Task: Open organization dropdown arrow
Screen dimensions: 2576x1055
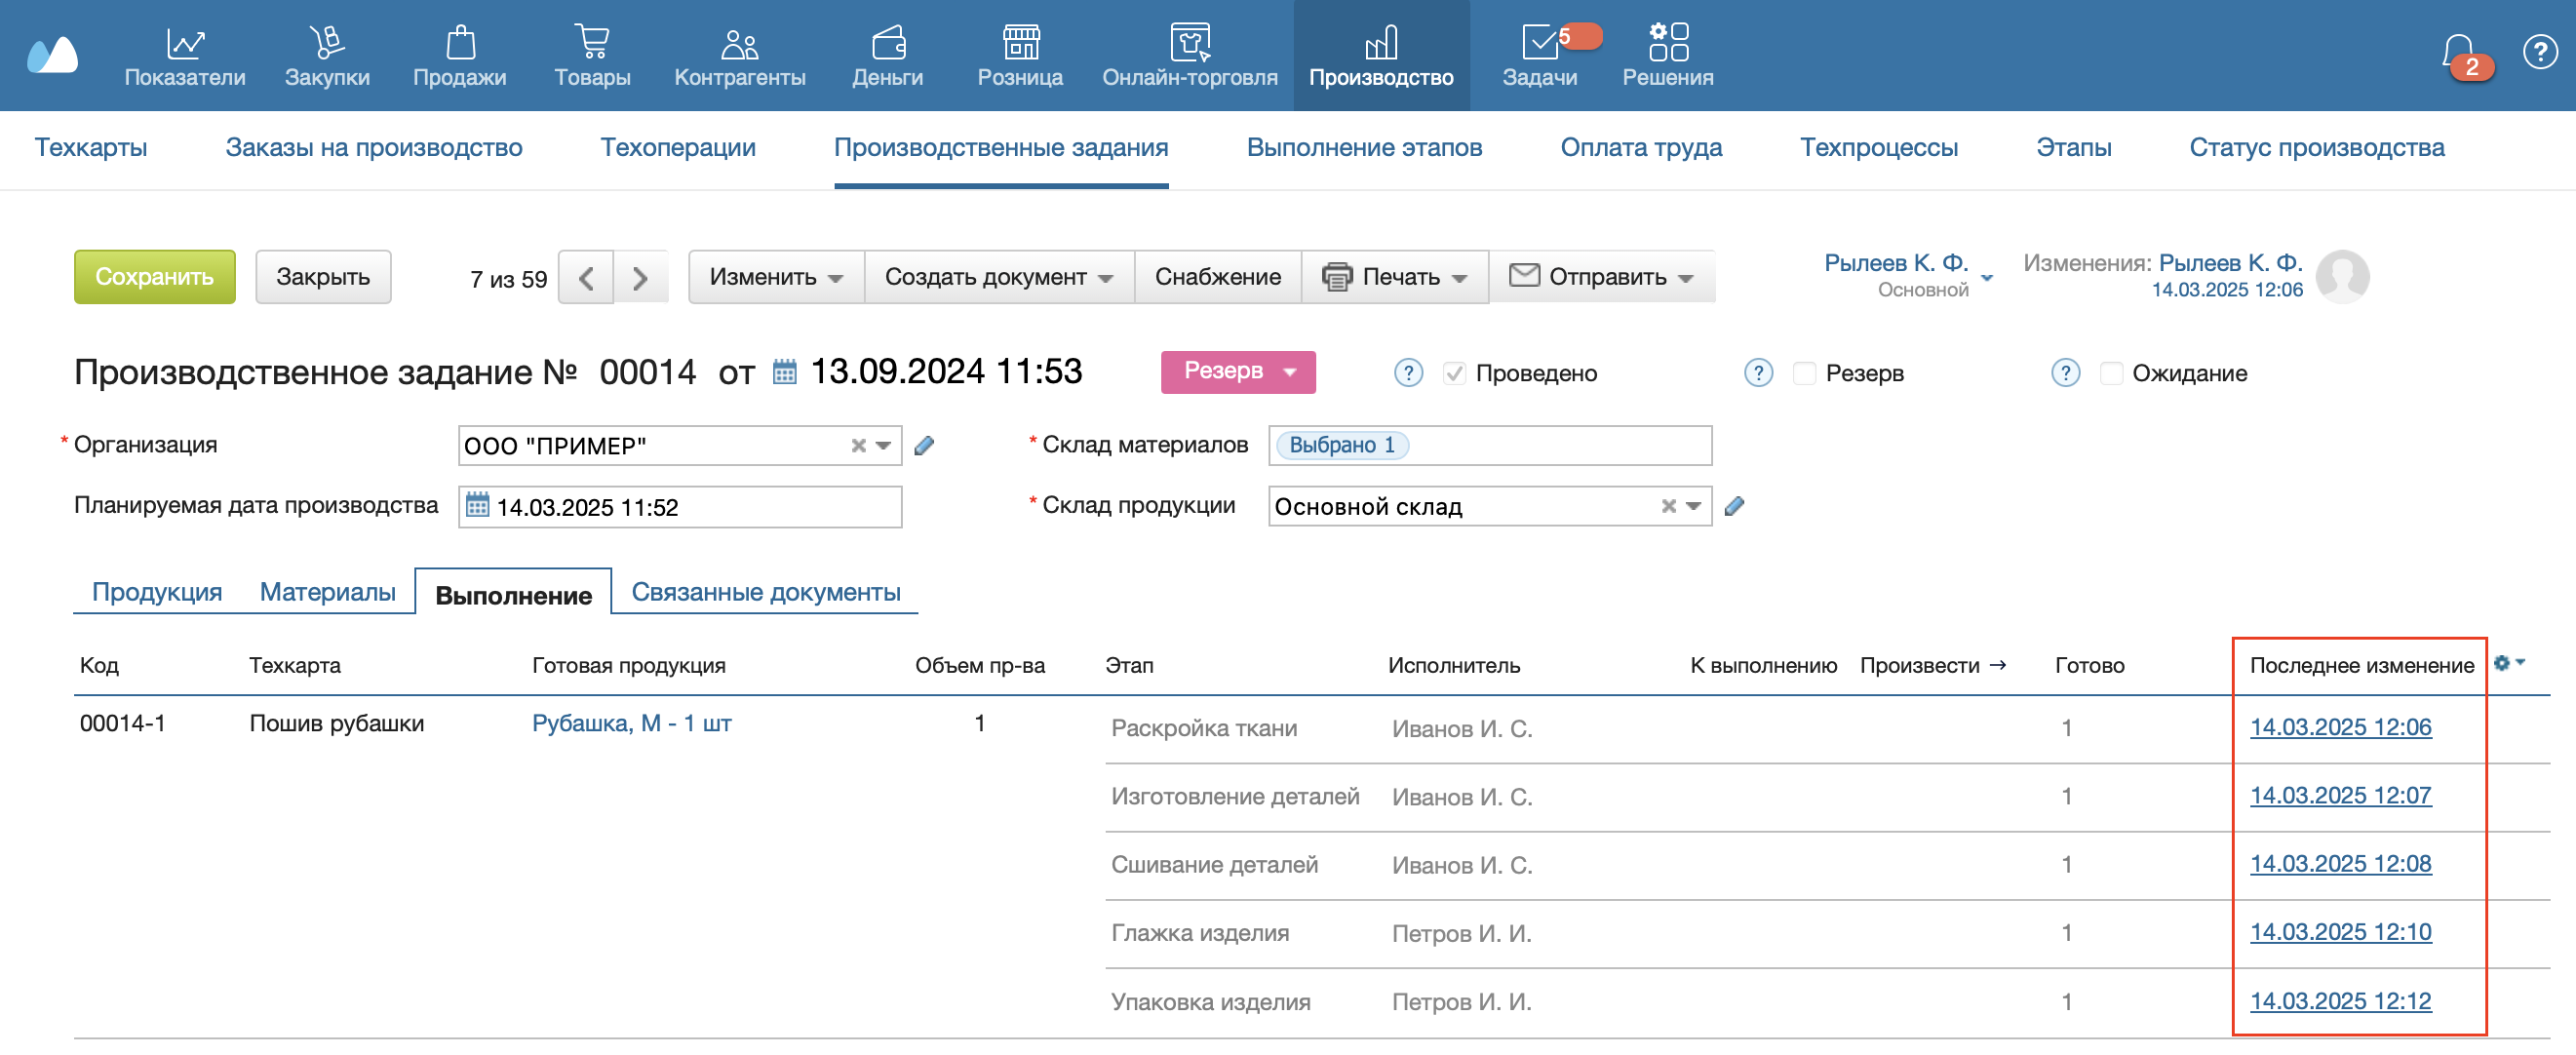Action: [x=883, y=446]
